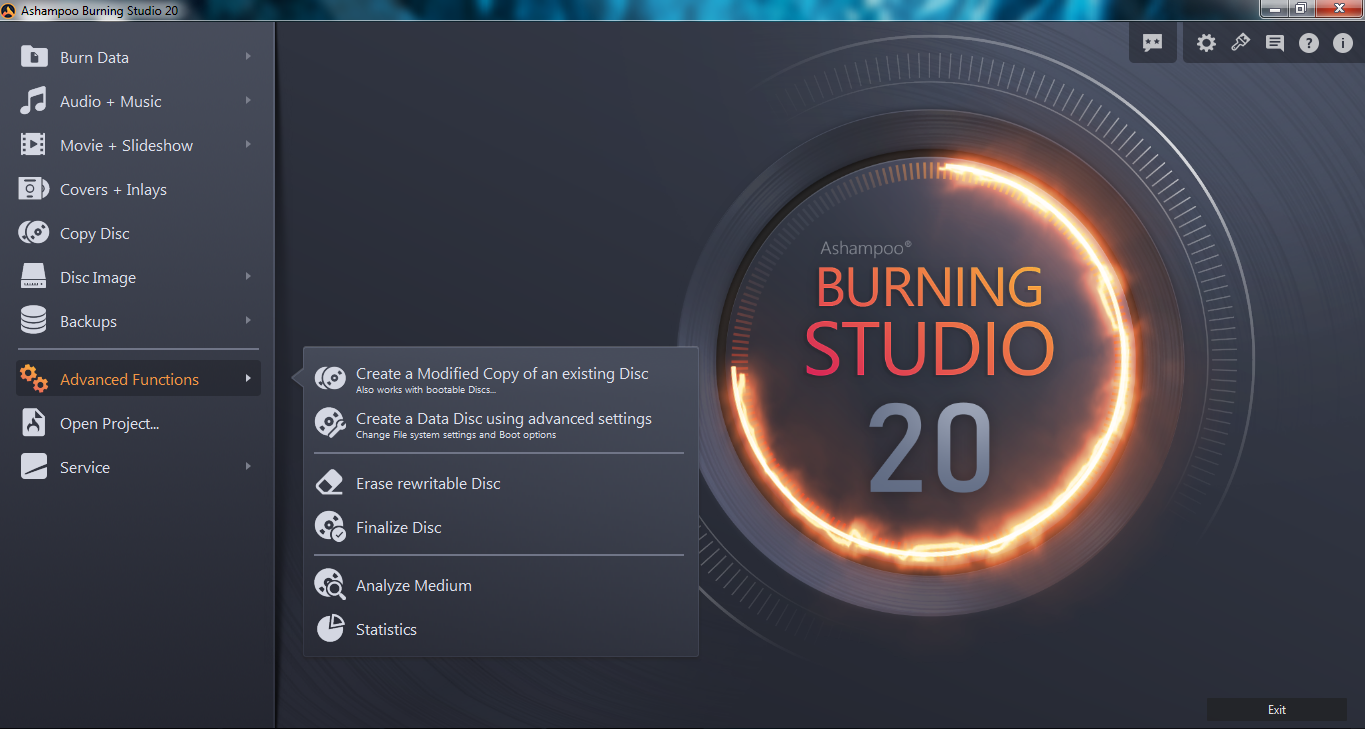Click the Burn Data folder icon
The height and width of the screenshot is (729, 1365).
(x=34, y=57)
